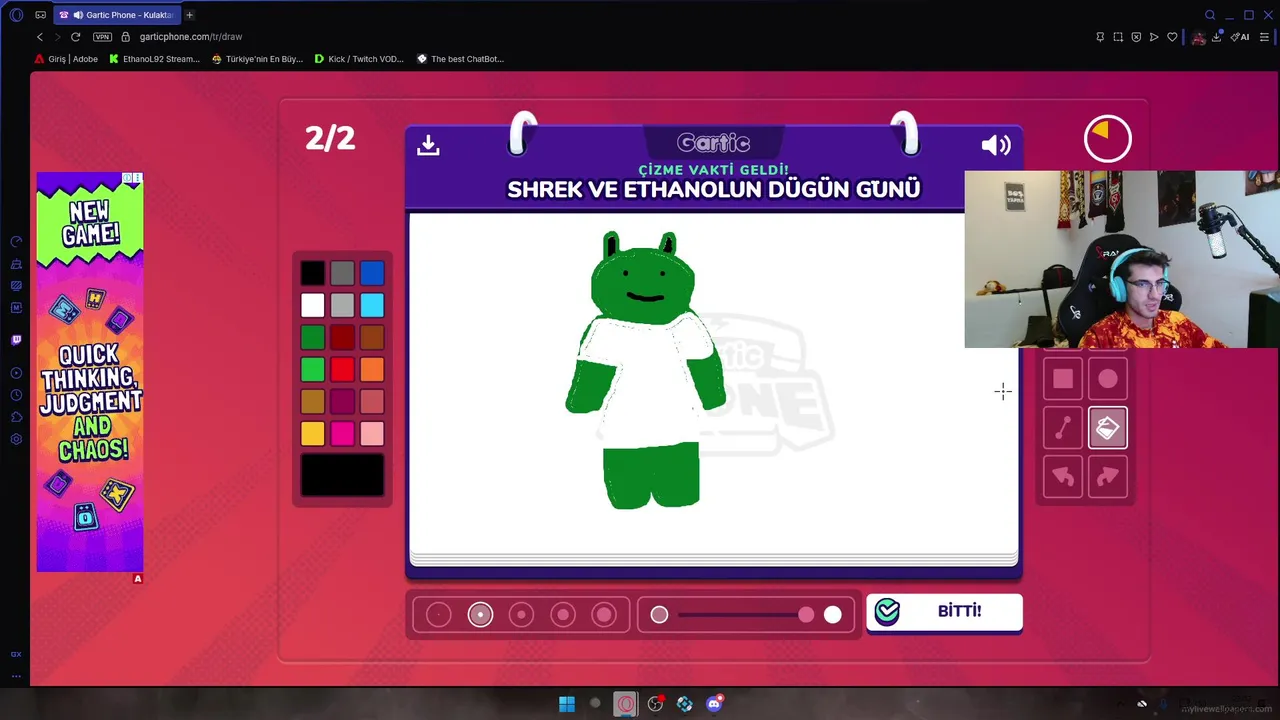The height and width of the screenshot is (720, 1280).
Task: Open the EthanoL92 Stream bookmark
Action: click(x=154, y=59)
